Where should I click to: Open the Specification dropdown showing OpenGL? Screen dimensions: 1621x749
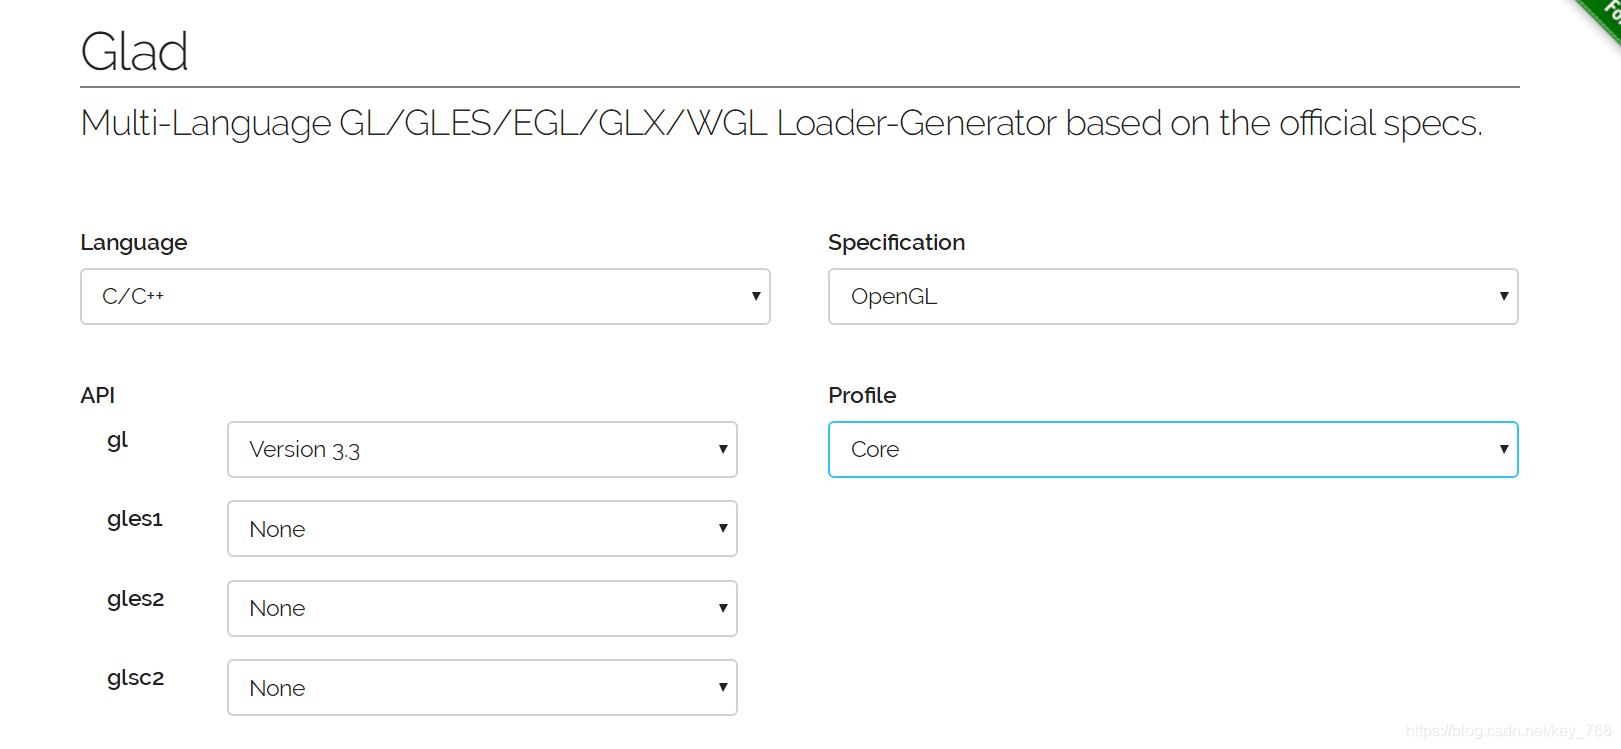[x=1173, y=296]
